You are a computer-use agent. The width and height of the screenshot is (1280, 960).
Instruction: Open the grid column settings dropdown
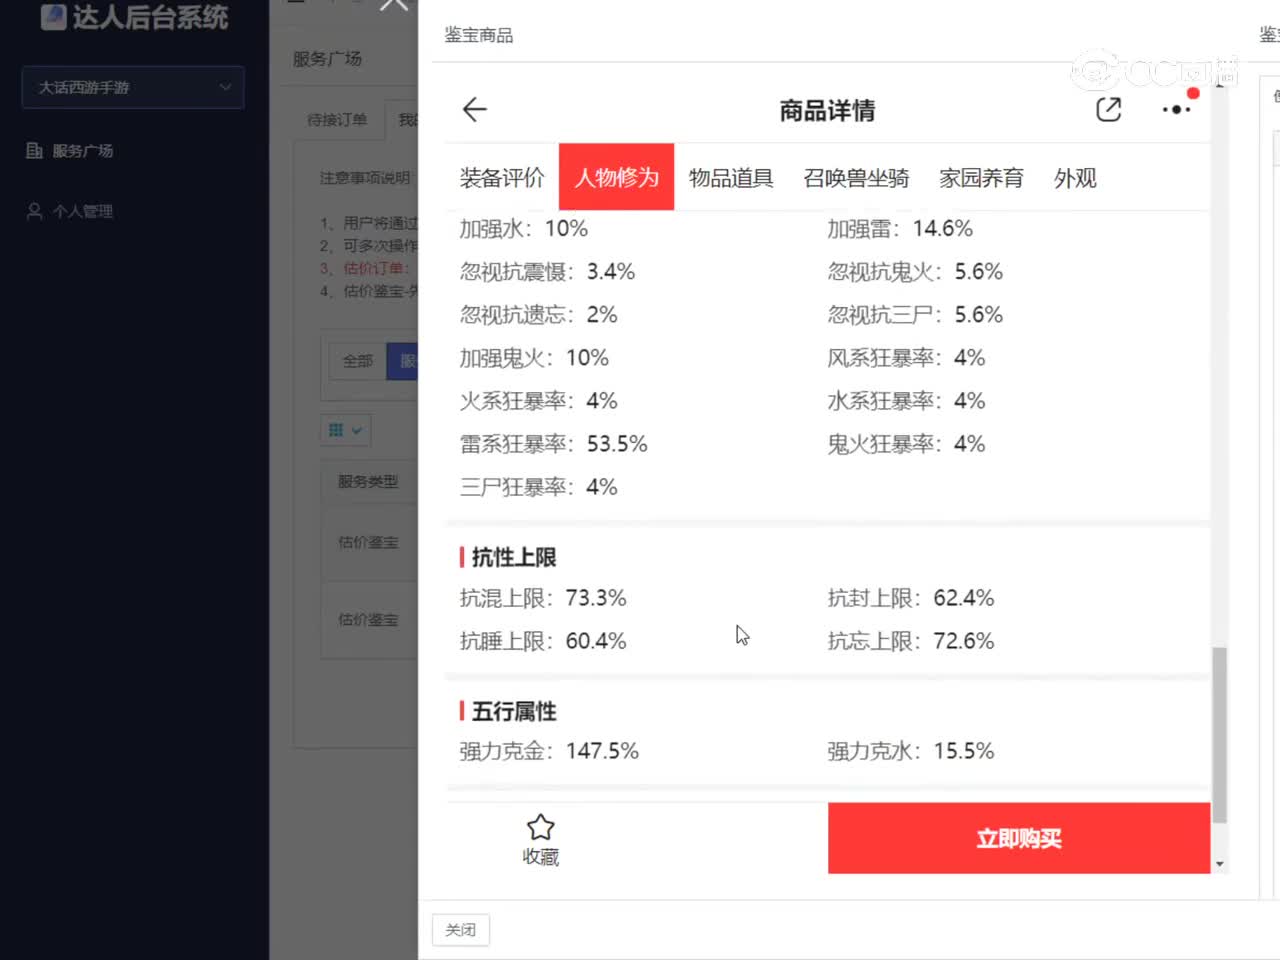(x=346, y=430)
